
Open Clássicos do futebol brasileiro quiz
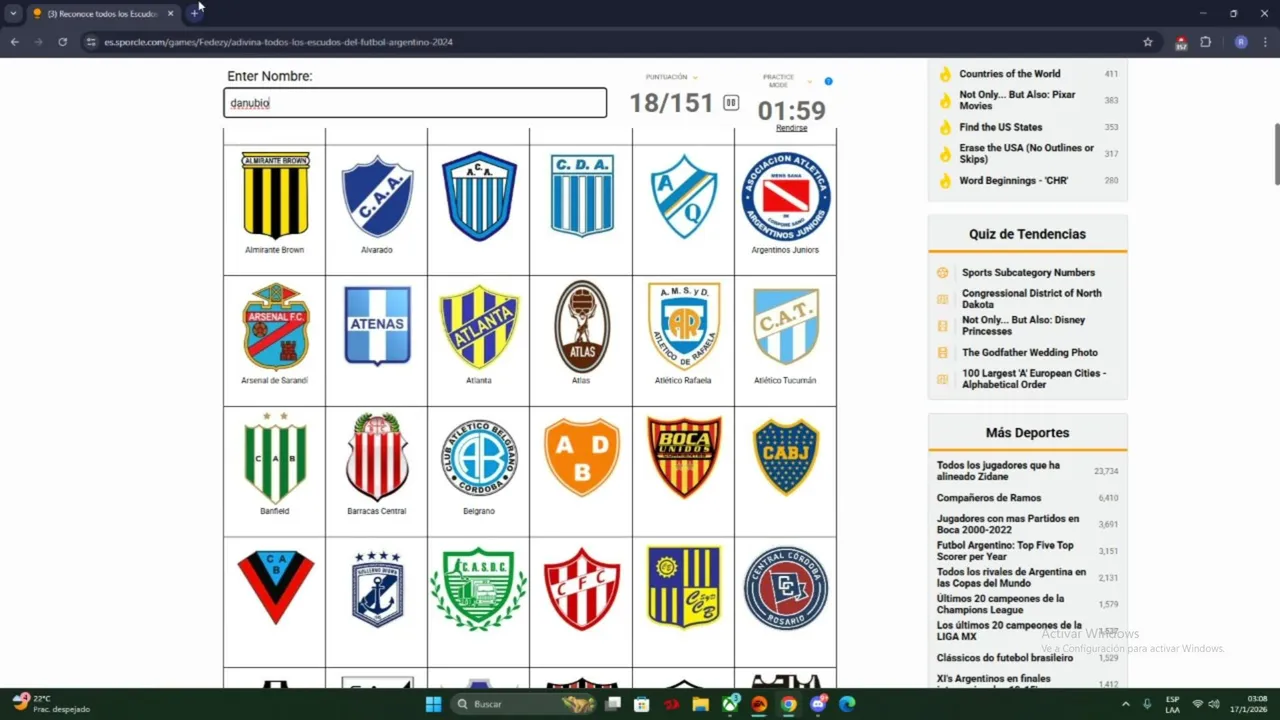coord(1007,658)
